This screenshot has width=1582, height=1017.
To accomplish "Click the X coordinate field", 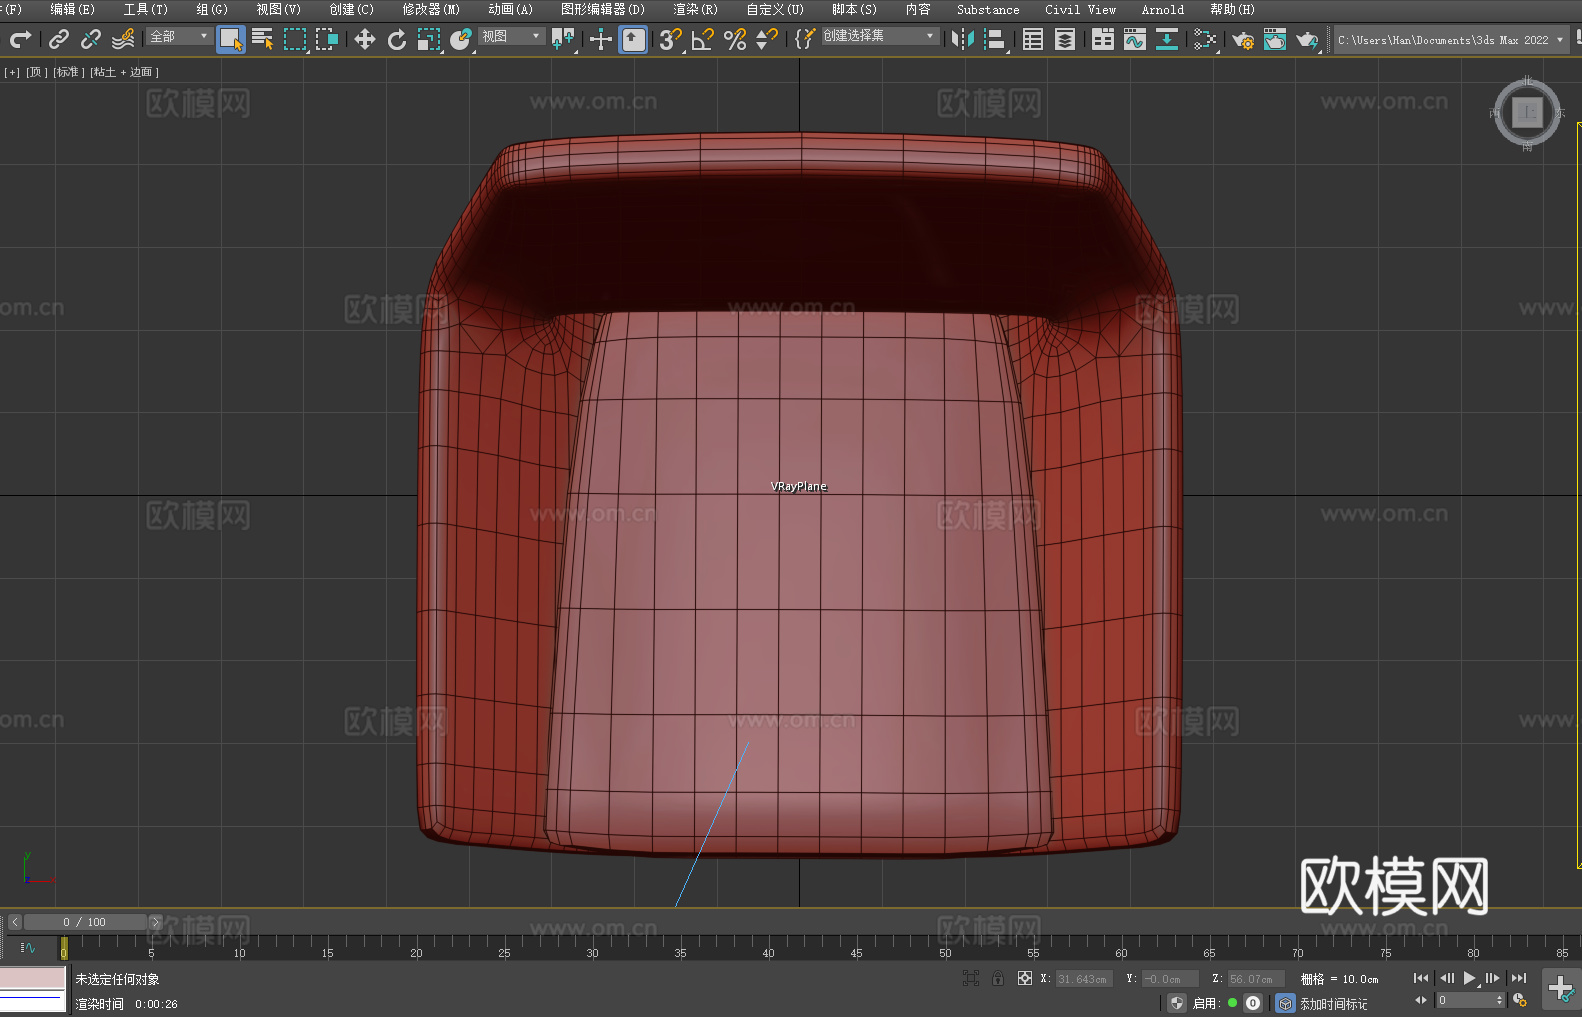I will 1084,979.
